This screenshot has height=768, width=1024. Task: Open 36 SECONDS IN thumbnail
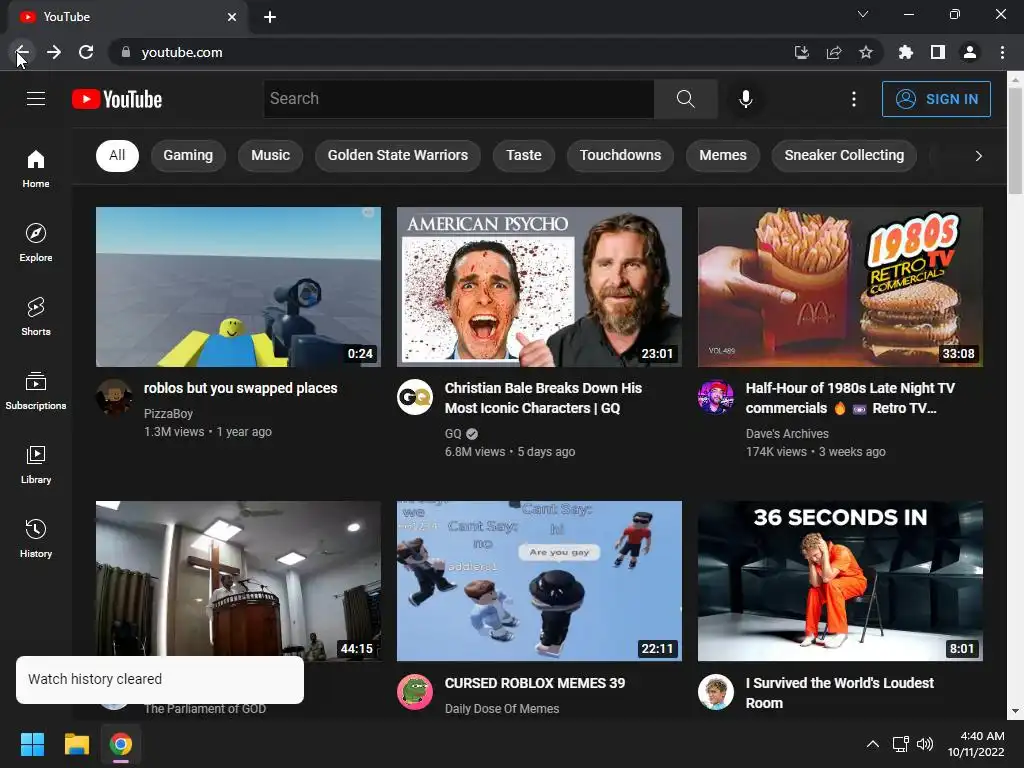840,581
